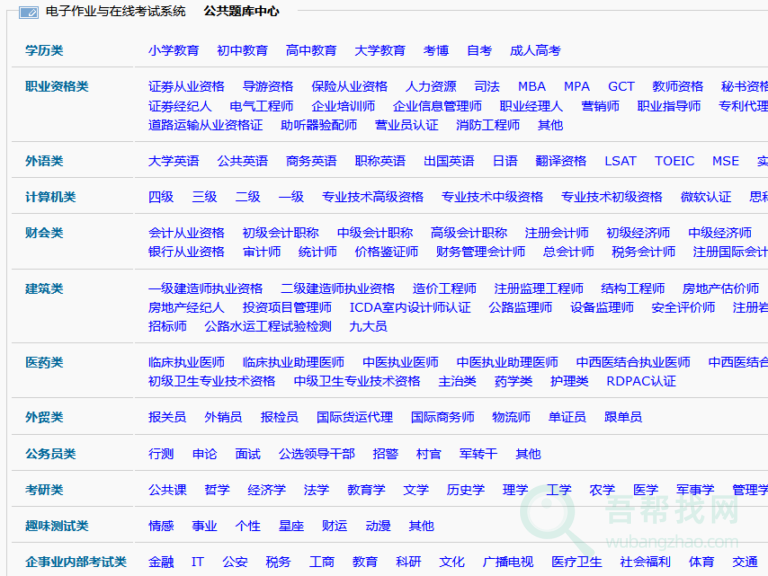
Task: Click the icon beside 电子作业与在线考试系统
Action: click(29, 12)
